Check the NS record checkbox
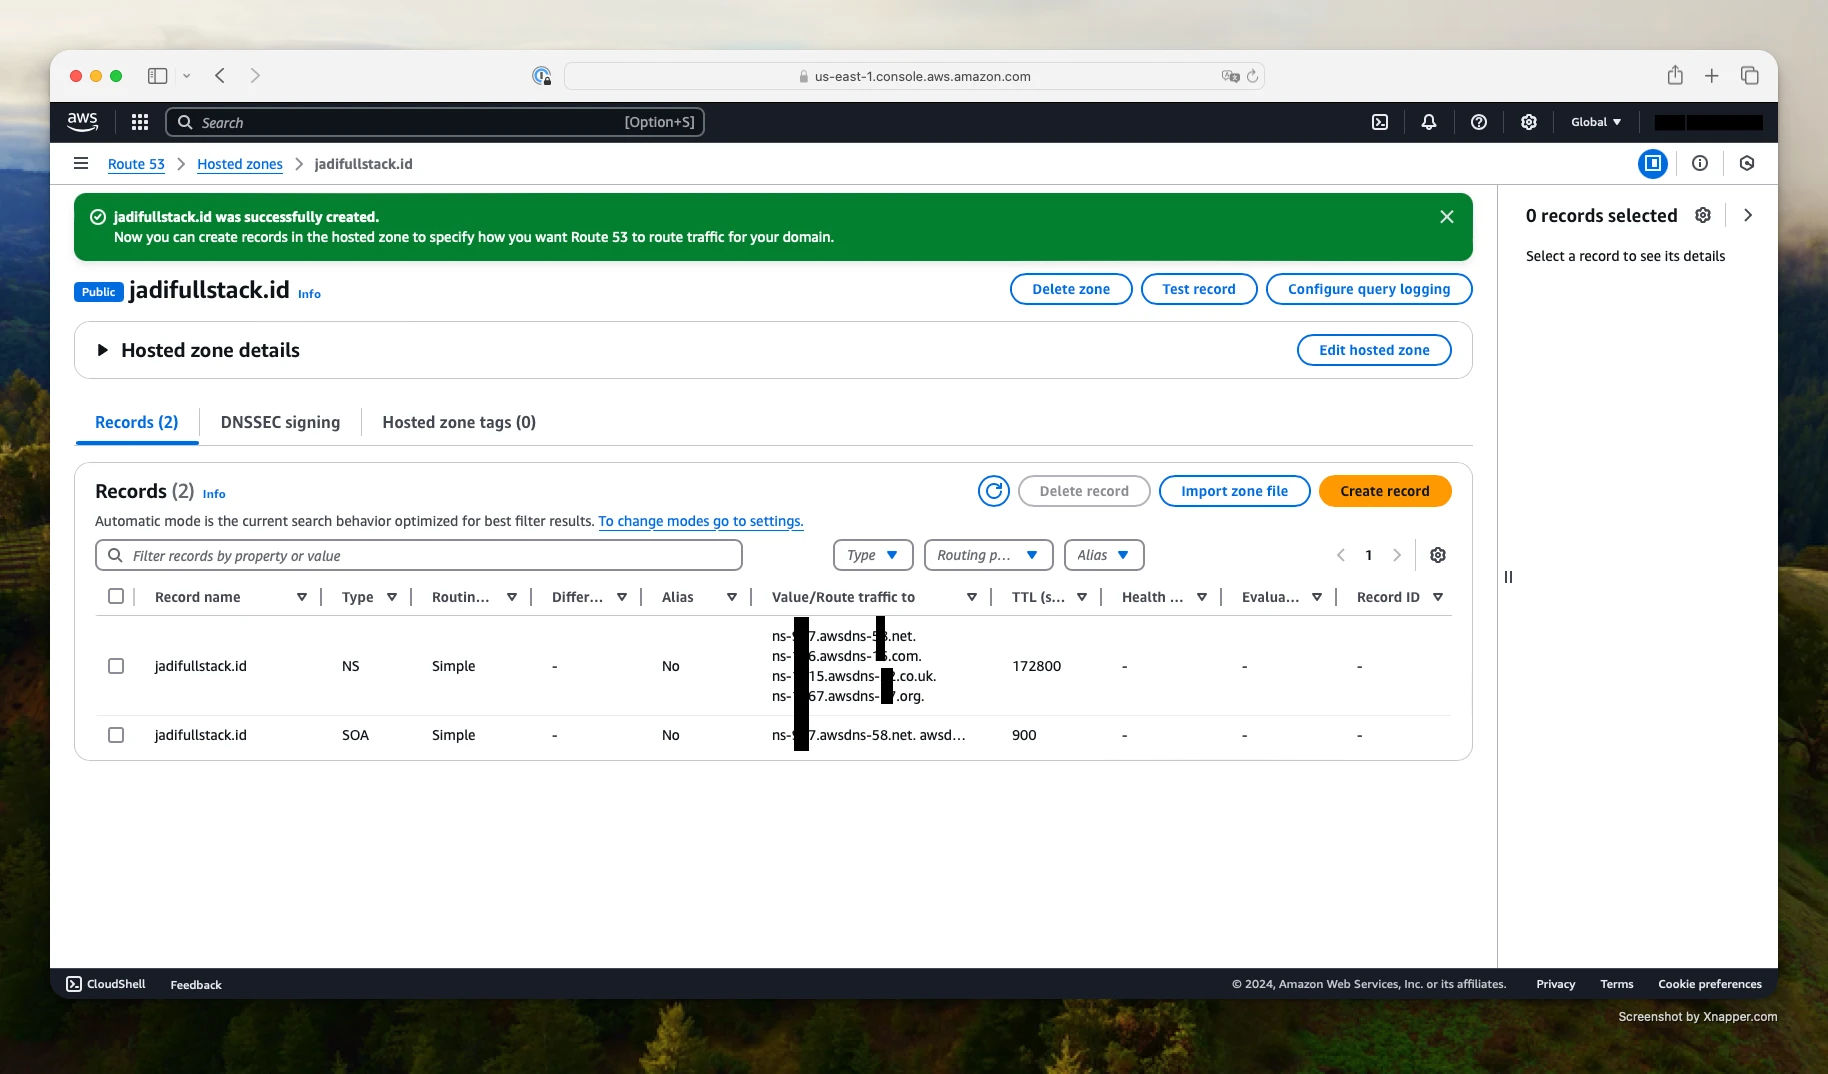1828x1074 pixels. click(116, 666)
